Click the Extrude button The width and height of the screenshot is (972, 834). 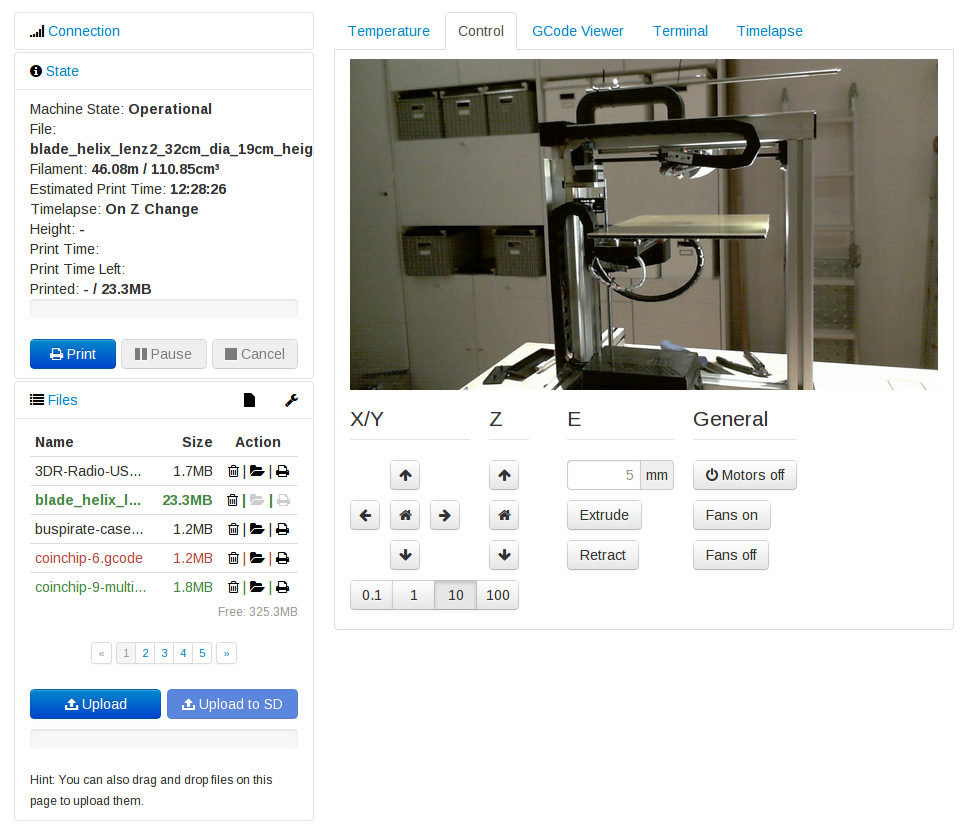pos(604,515)
